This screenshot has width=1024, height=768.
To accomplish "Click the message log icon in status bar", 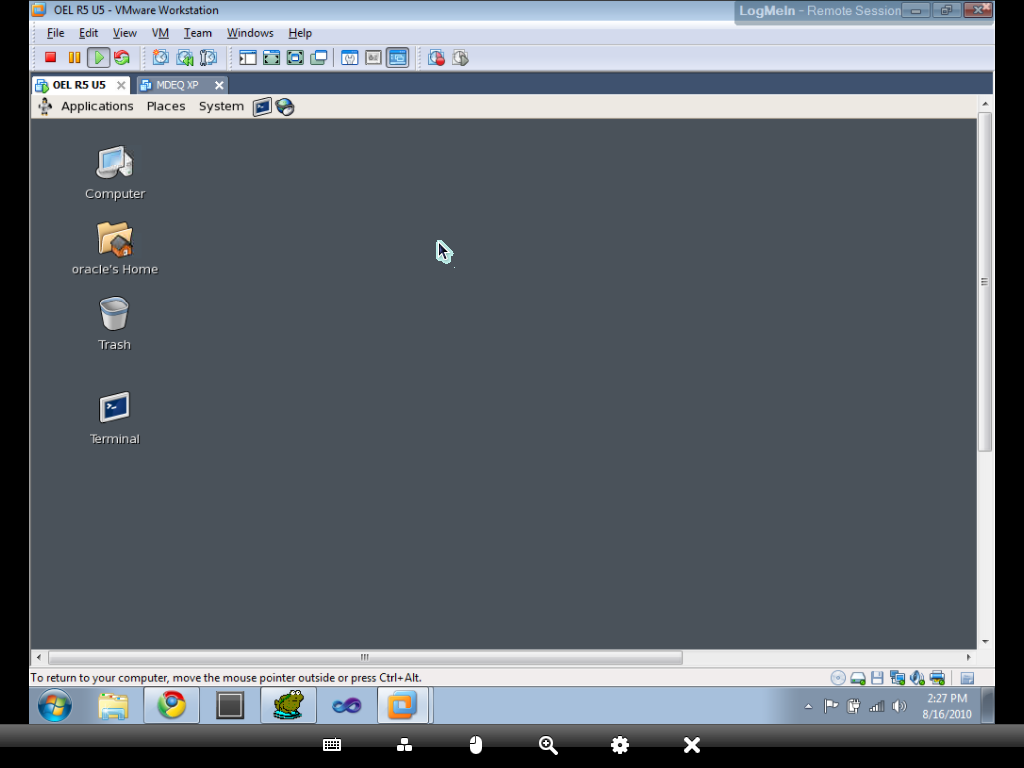I will click(967, 678).
